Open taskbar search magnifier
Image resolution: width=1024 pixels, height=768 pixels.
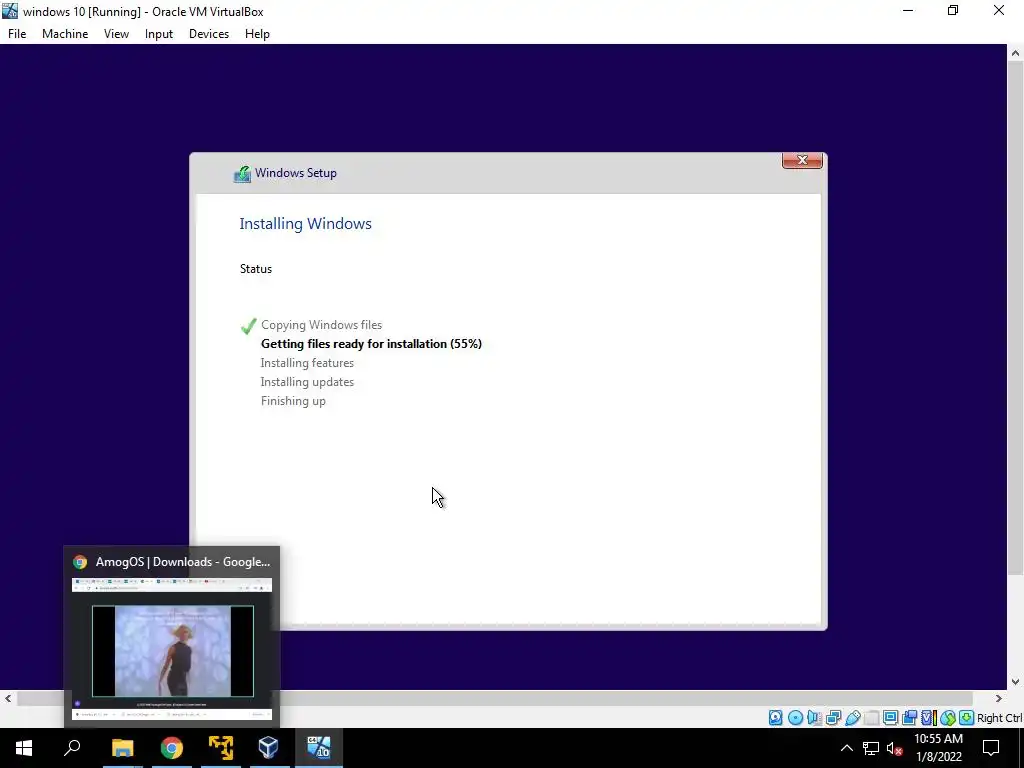72,748
